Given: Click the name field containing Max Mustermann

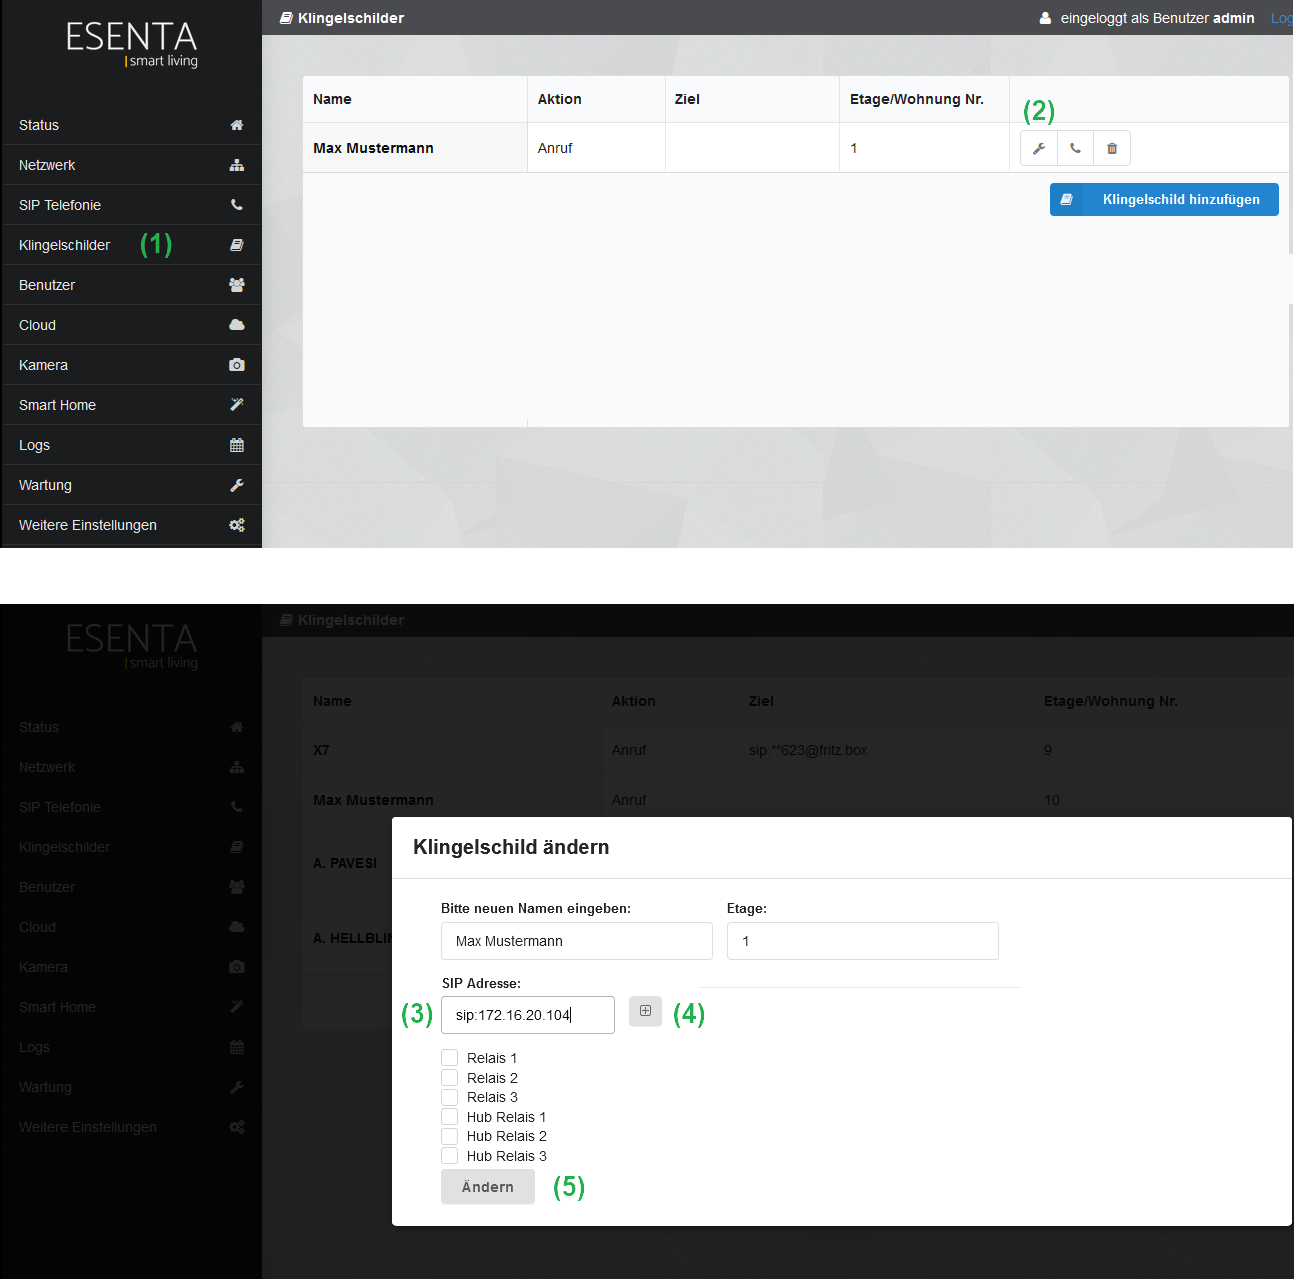Looking at the screenshot, I should click(577, 941).
